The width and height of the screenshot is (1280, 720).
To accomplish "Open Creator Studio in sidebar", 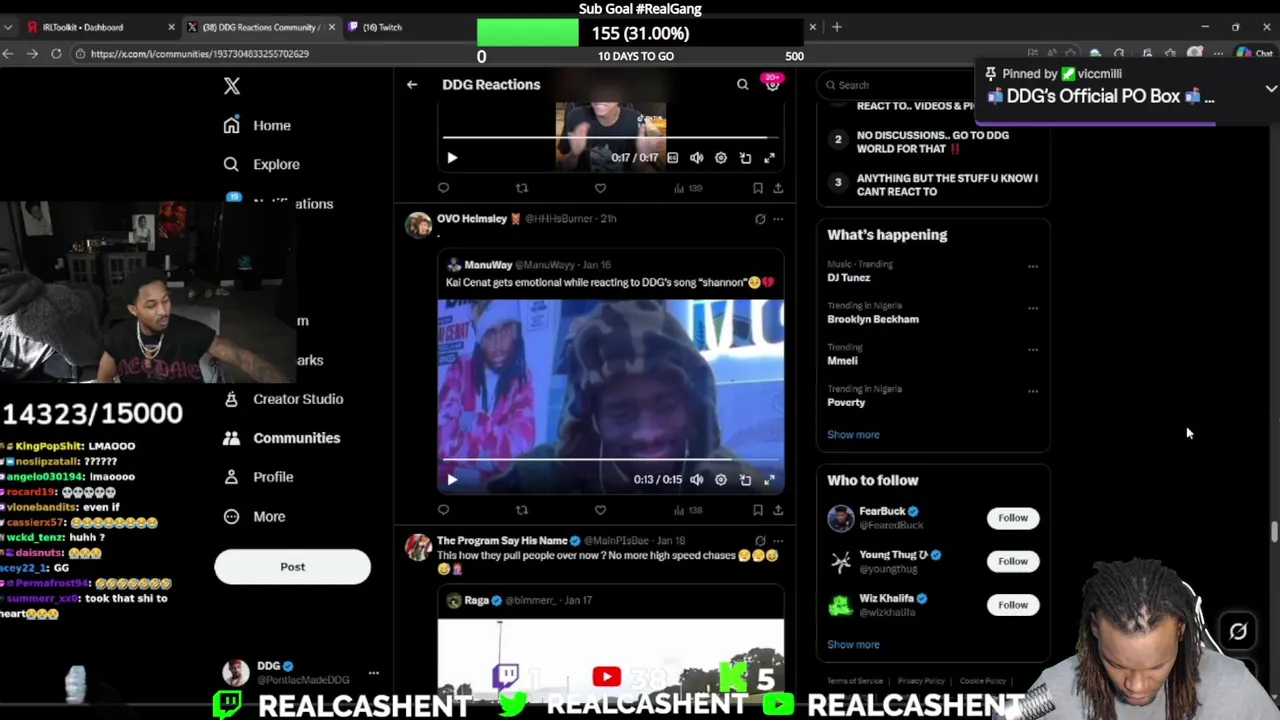I will [x=284, y=399].
